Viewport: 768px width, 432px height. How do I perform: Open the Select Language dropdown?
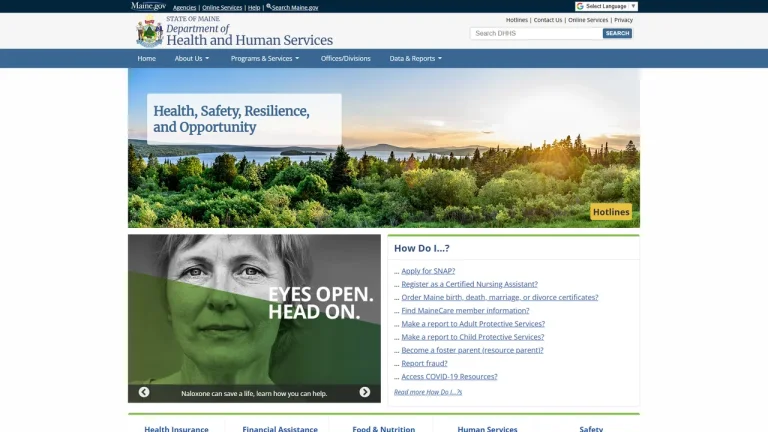coord(606,6)
